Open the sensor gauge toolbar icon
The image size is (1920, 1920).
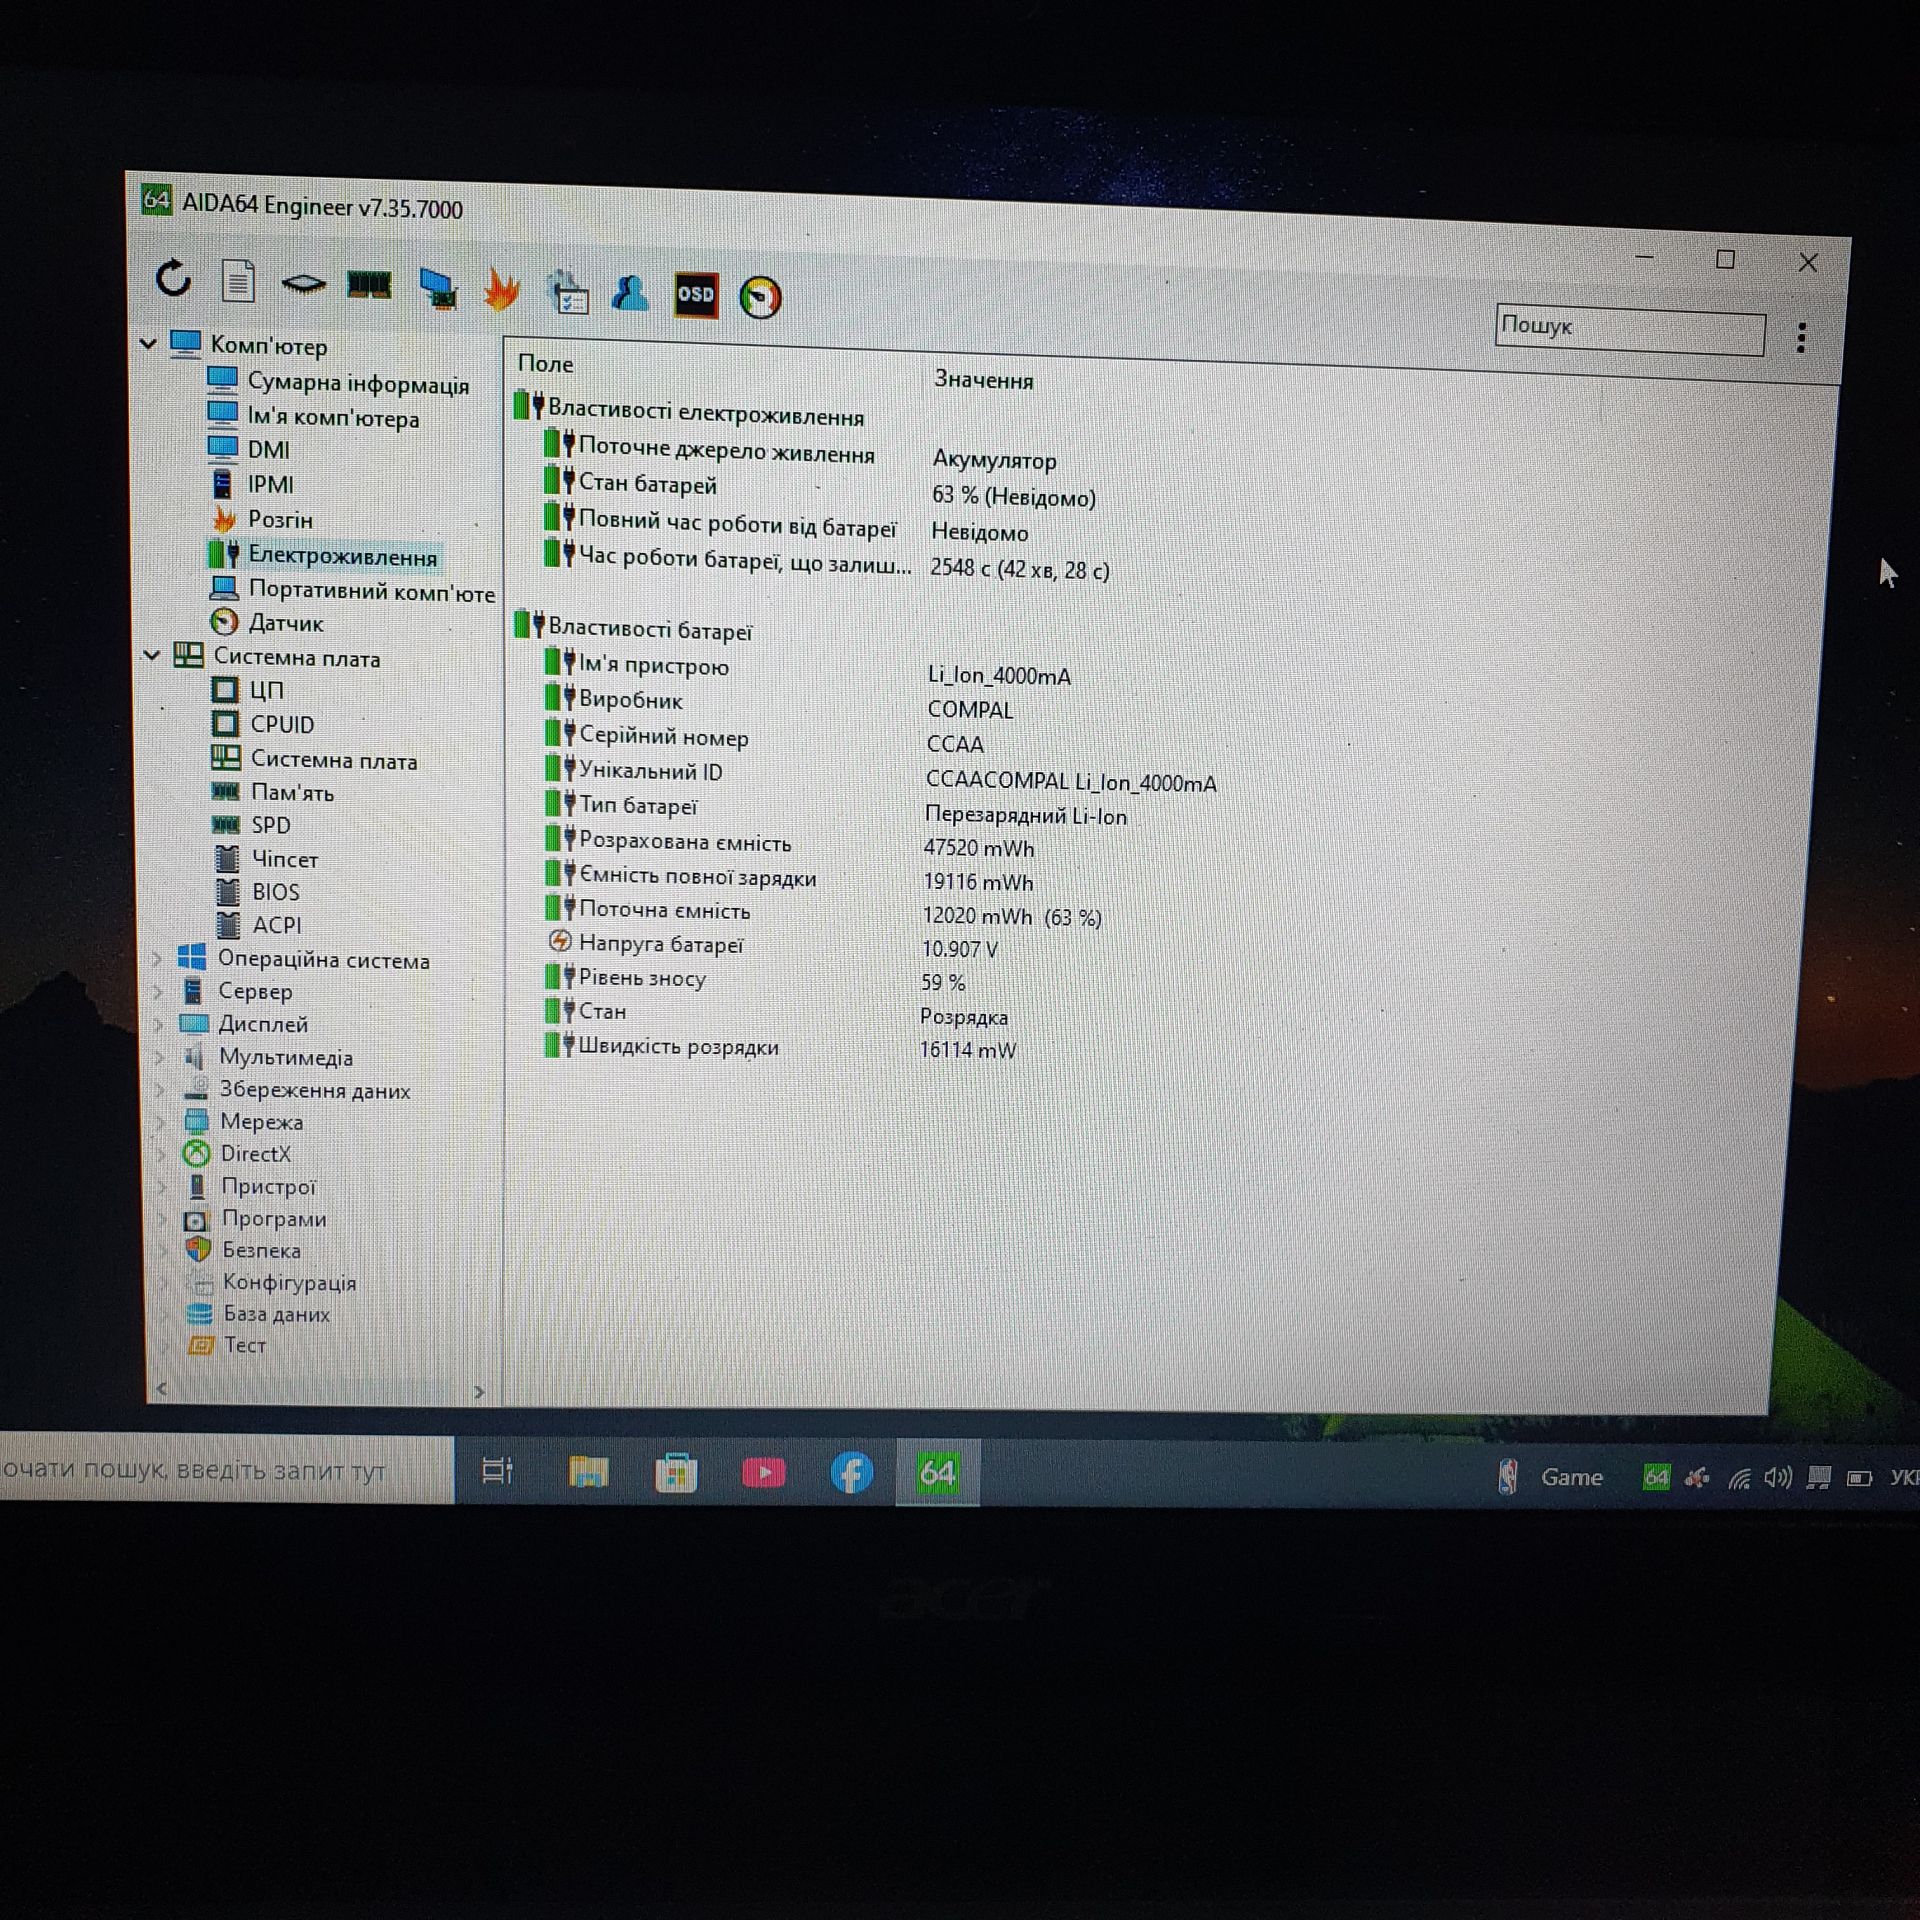(x=760, y=297)
